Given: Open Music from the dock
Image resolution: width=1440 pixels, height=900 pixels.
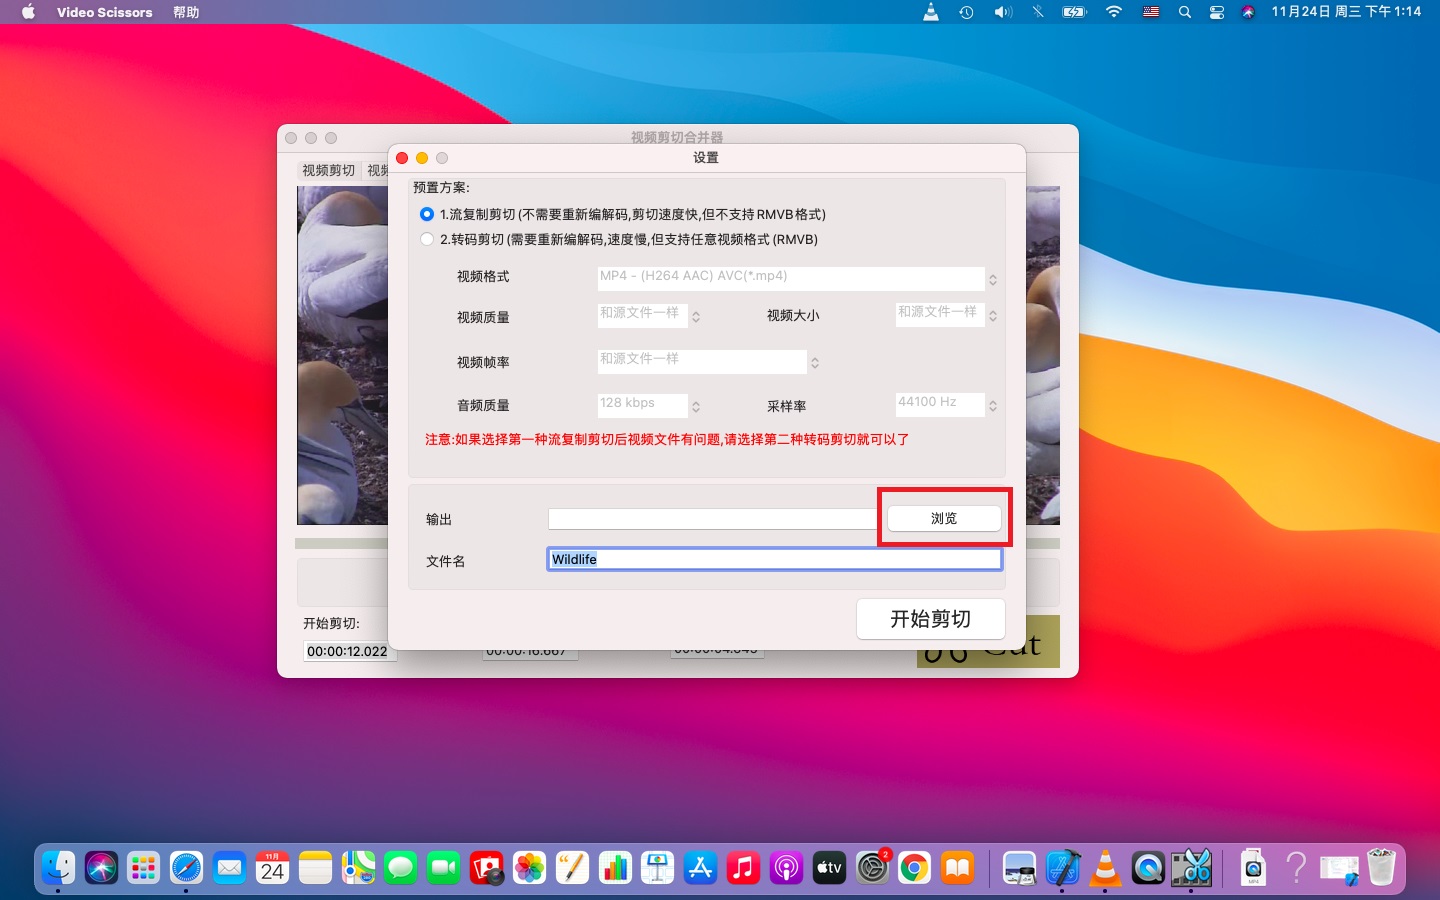Looking at the screenshot, I should click(x=743, y=868).
